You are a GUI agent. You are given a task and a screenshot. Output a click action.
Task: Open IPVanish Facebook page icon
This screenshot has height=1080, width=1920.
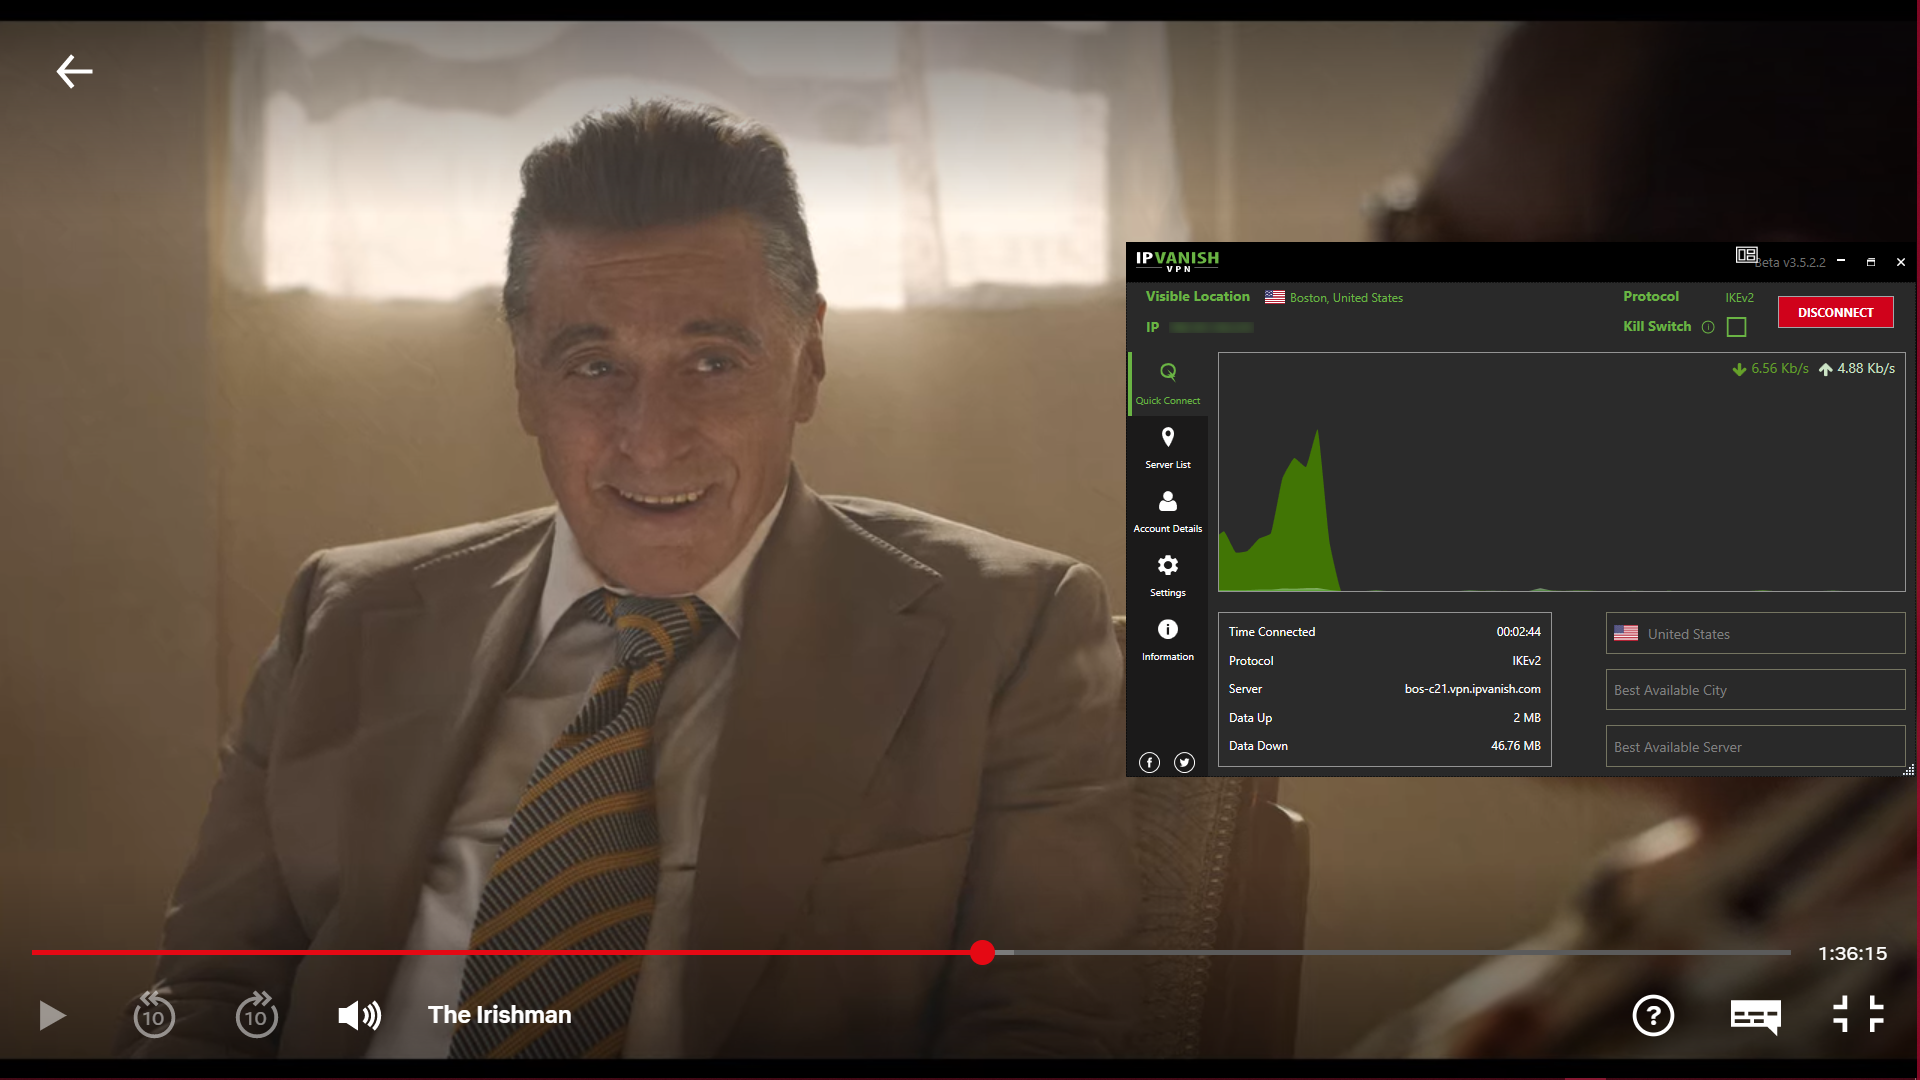[x=1150, y=762]
